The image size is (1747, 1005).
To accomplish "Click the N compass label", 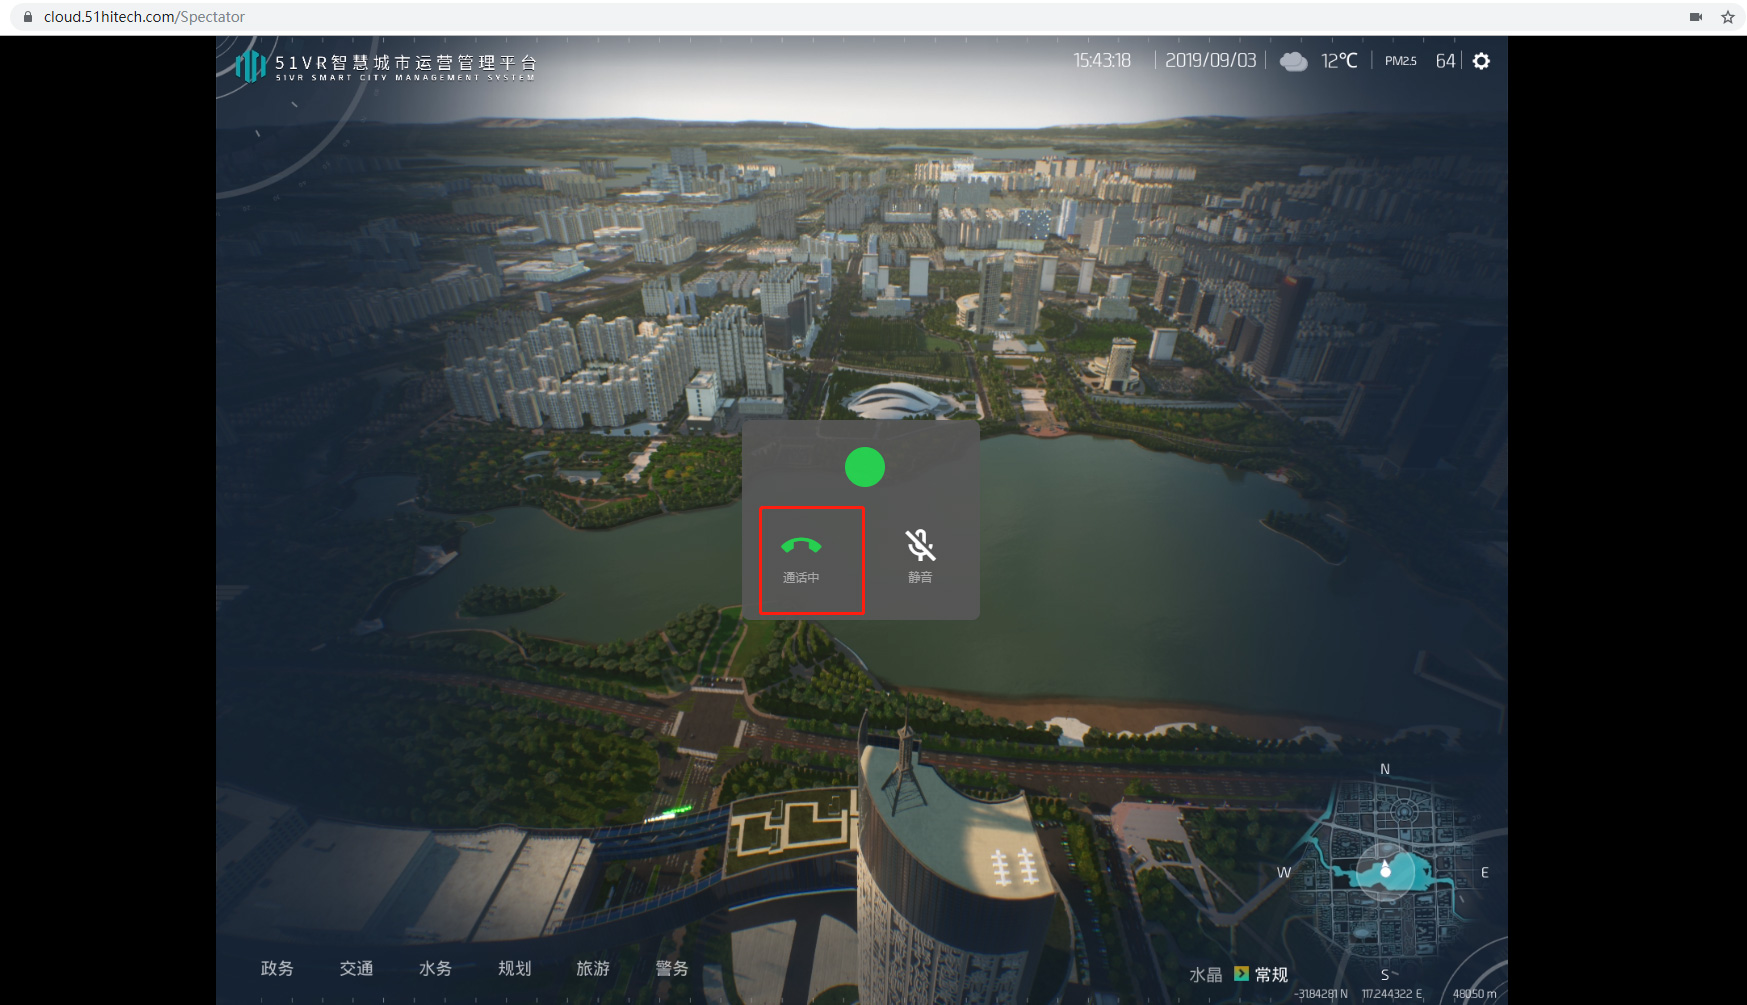I will click(1385, 769).
